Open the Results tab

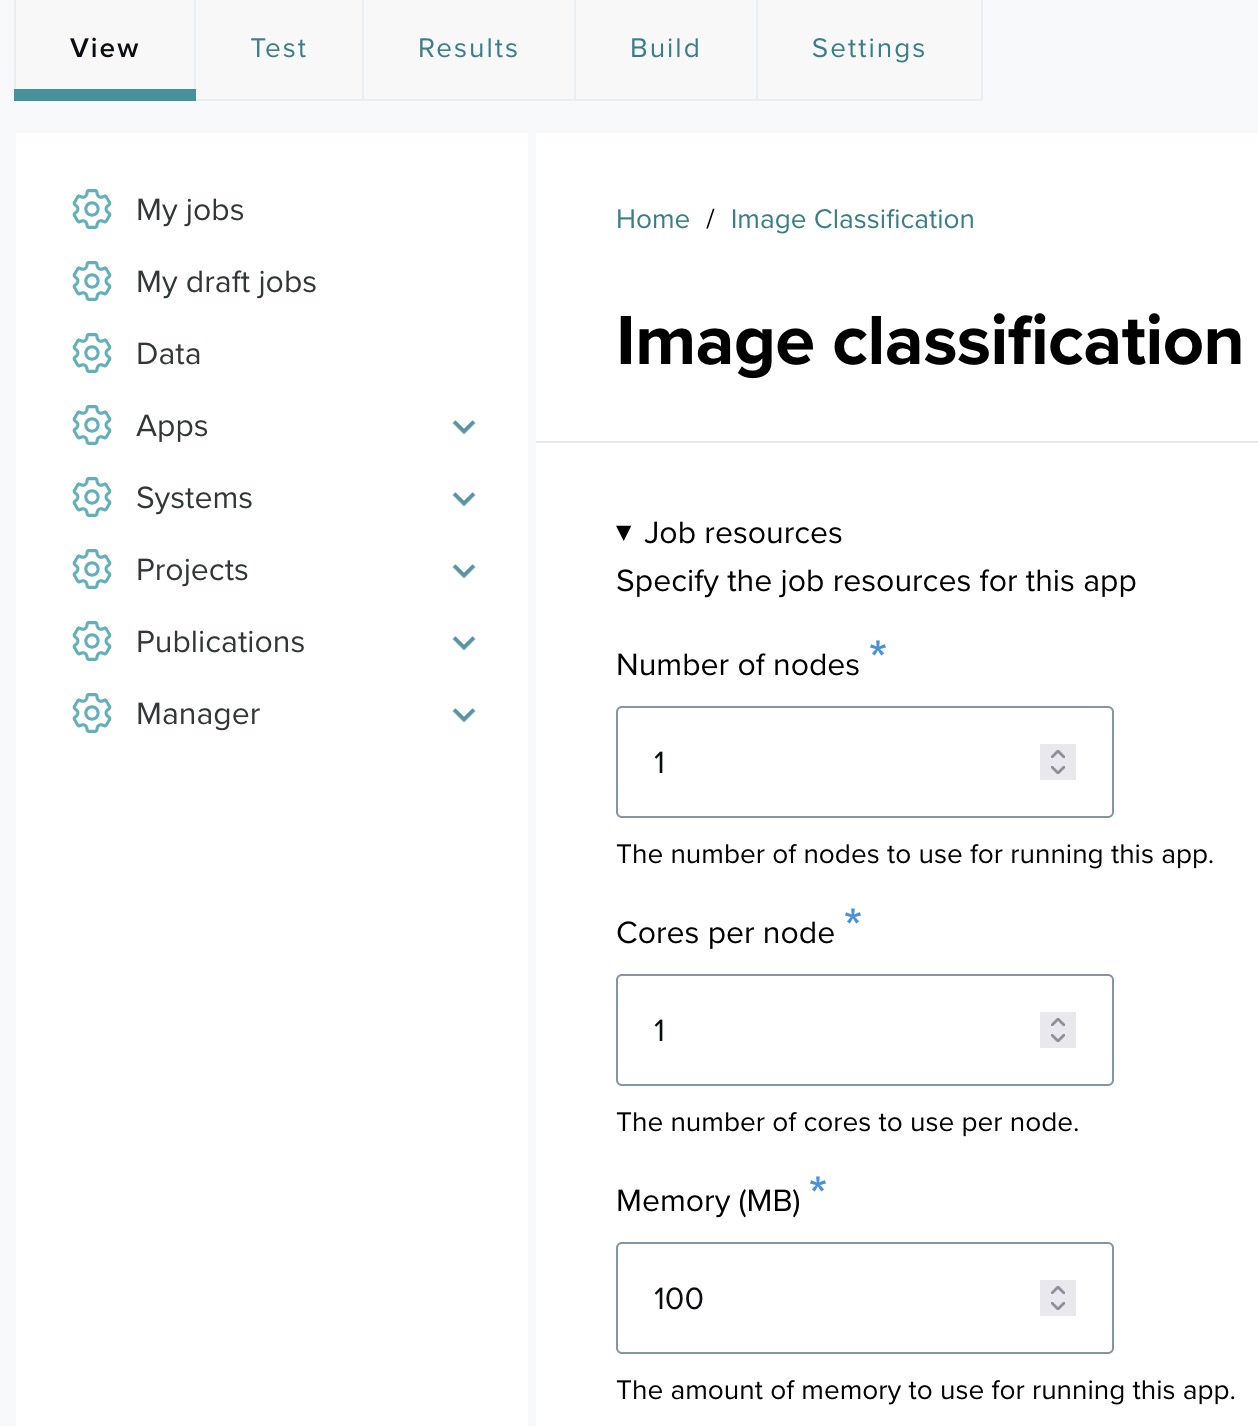click(x=468, y=48)
